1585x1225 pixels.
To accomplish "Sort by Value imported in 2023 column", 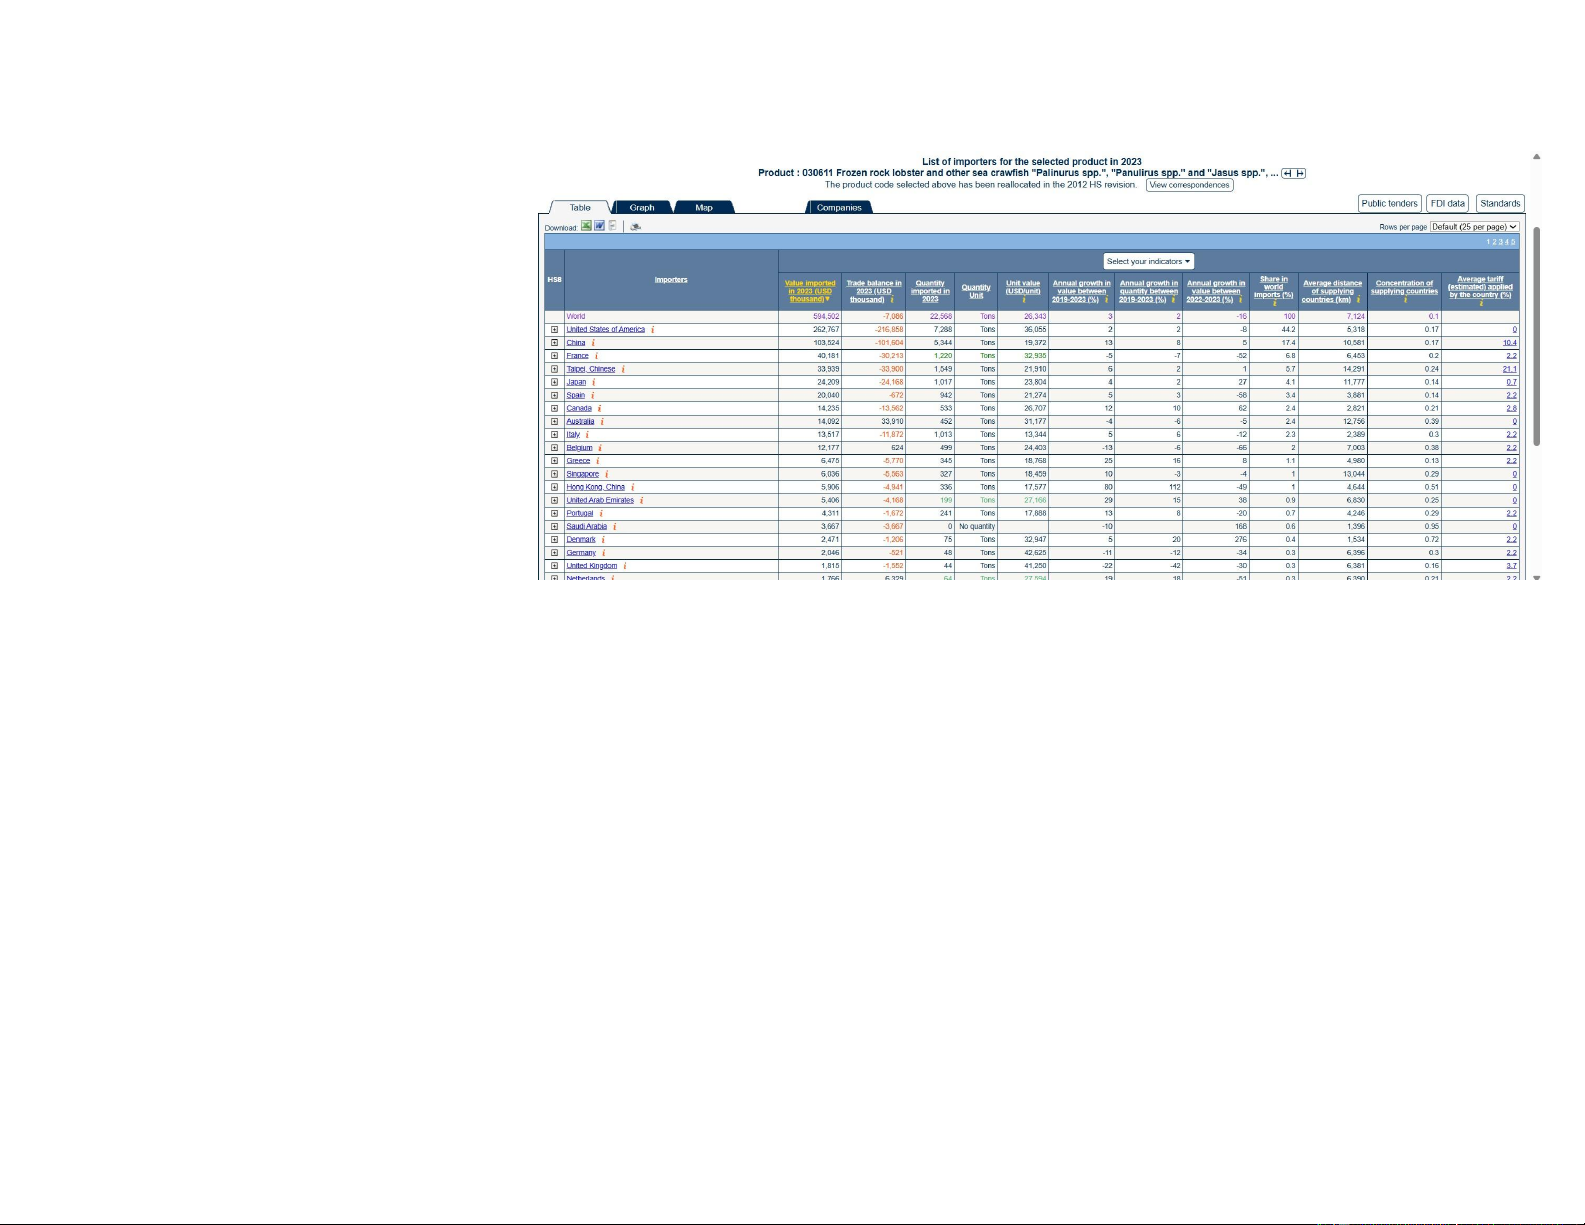I will pyautogui.click(x=810, y=291).
